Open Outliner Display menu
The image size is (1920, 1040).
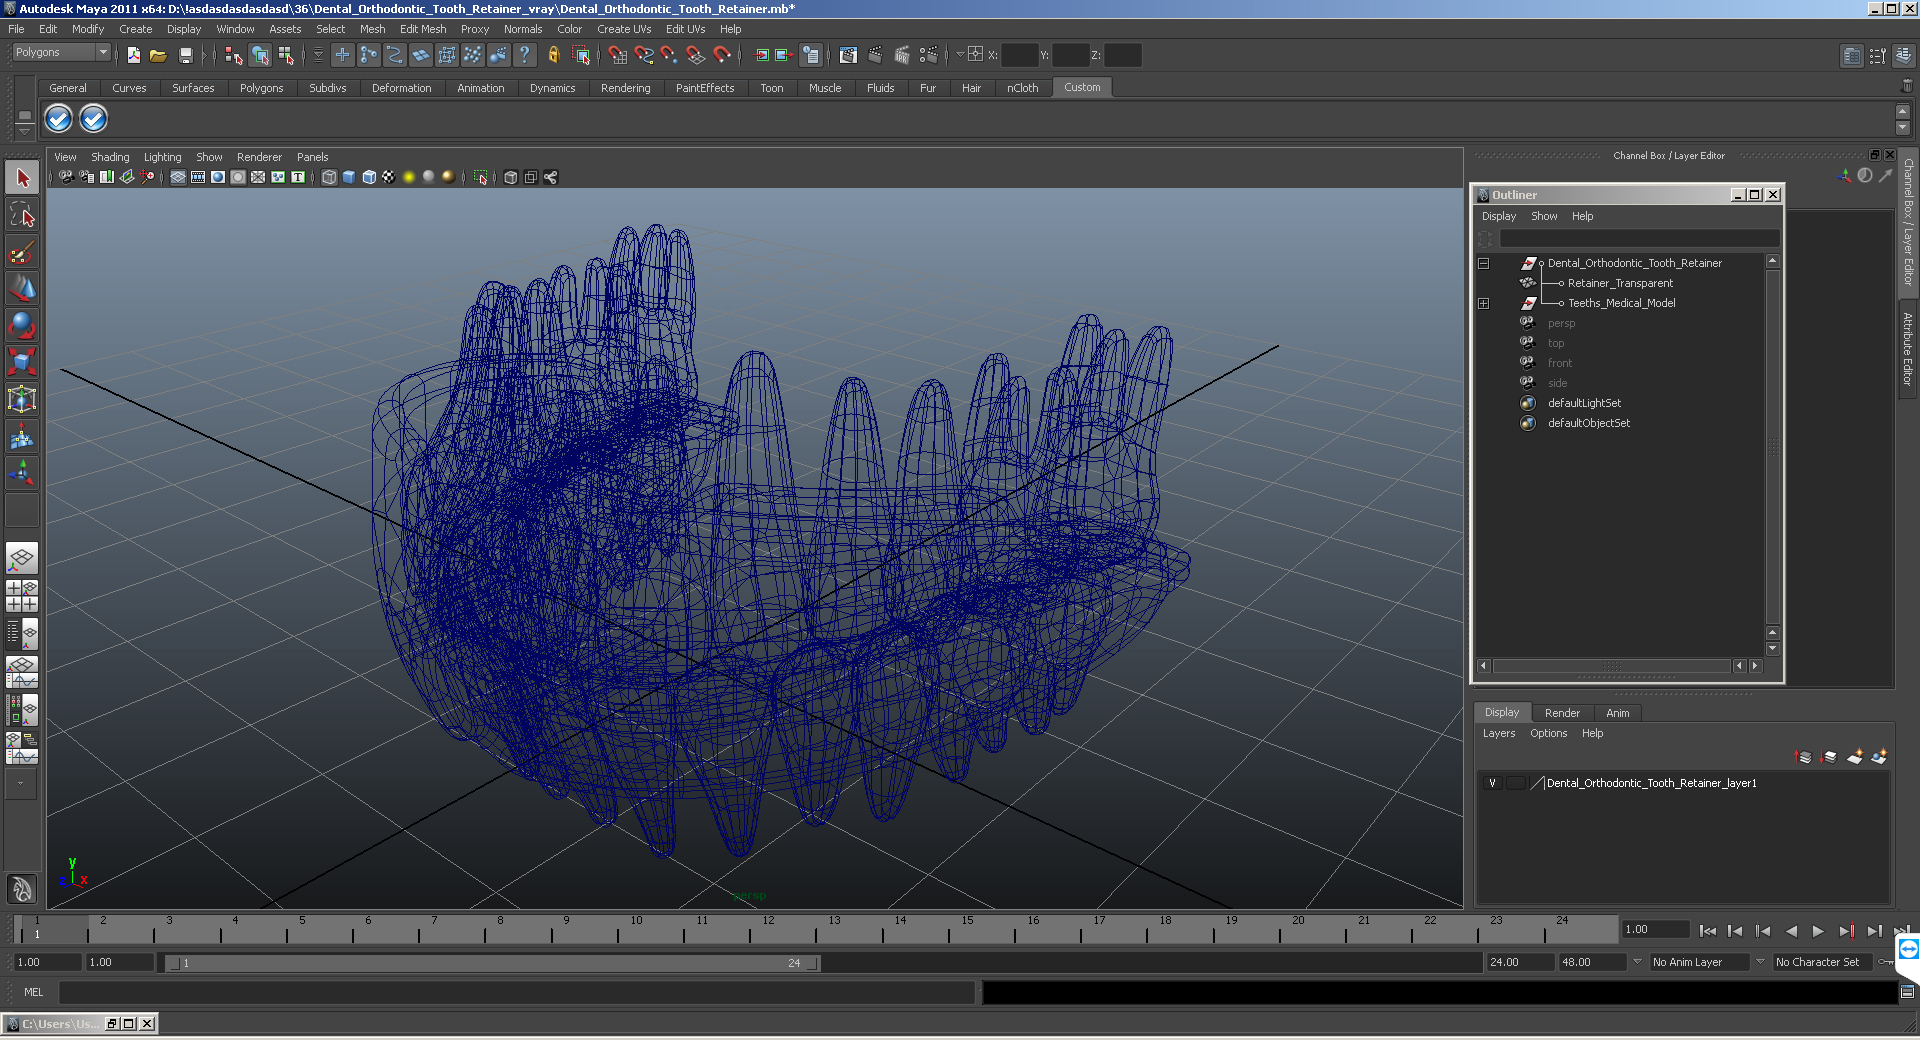1498,216
